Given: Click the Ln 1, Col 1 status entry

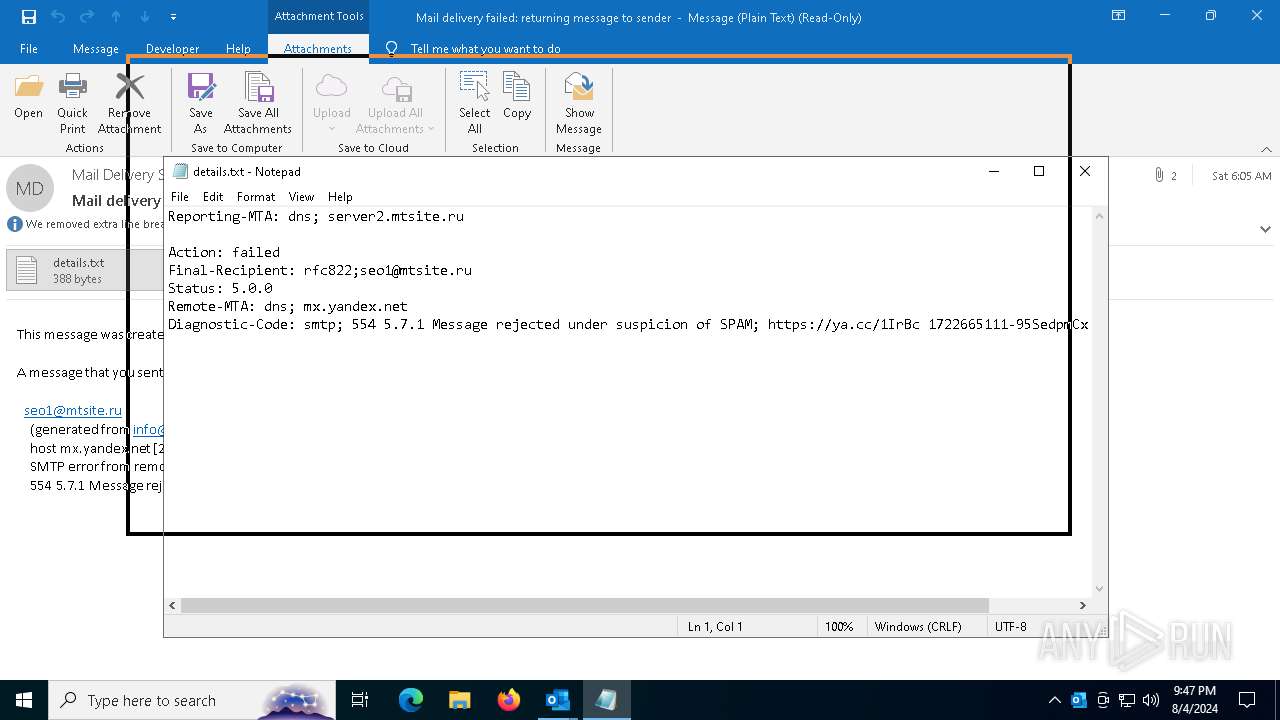Looking at the screenshot, I should [715, 626].
